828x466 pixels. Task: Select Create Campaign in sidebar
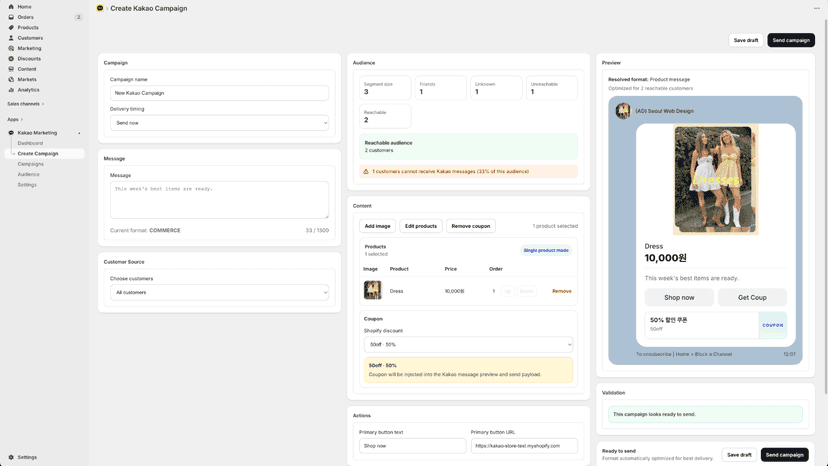(44, 154)
